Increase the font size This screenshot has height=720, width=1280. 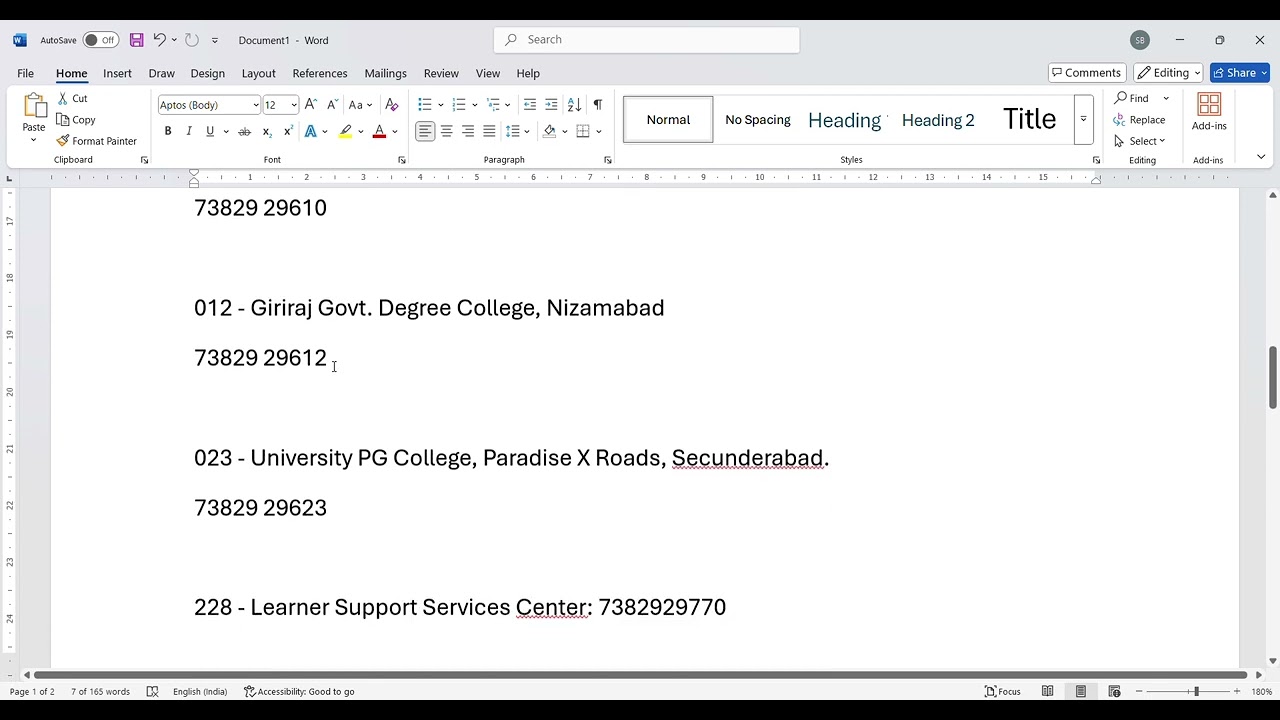tap(311, 105)
